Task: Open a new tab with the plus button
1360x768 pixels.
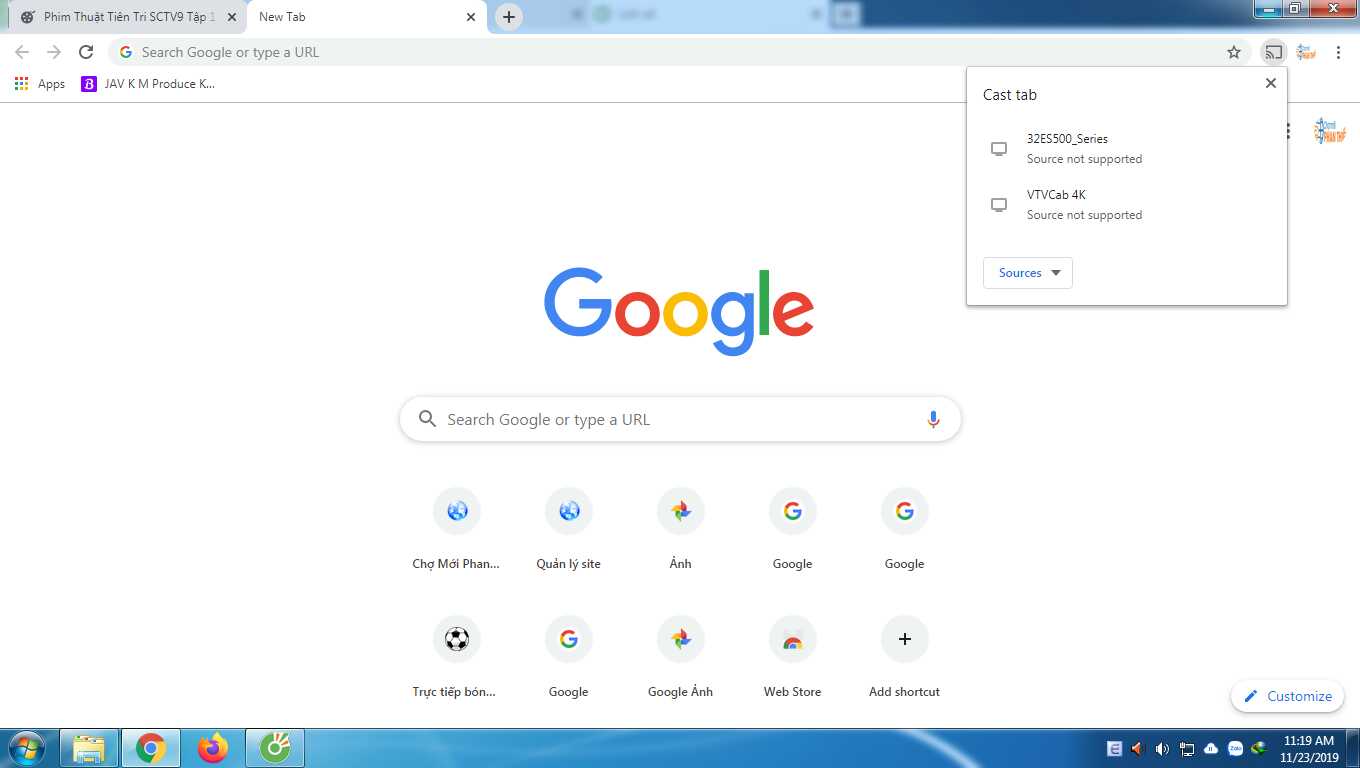Action: click(509, 17)
